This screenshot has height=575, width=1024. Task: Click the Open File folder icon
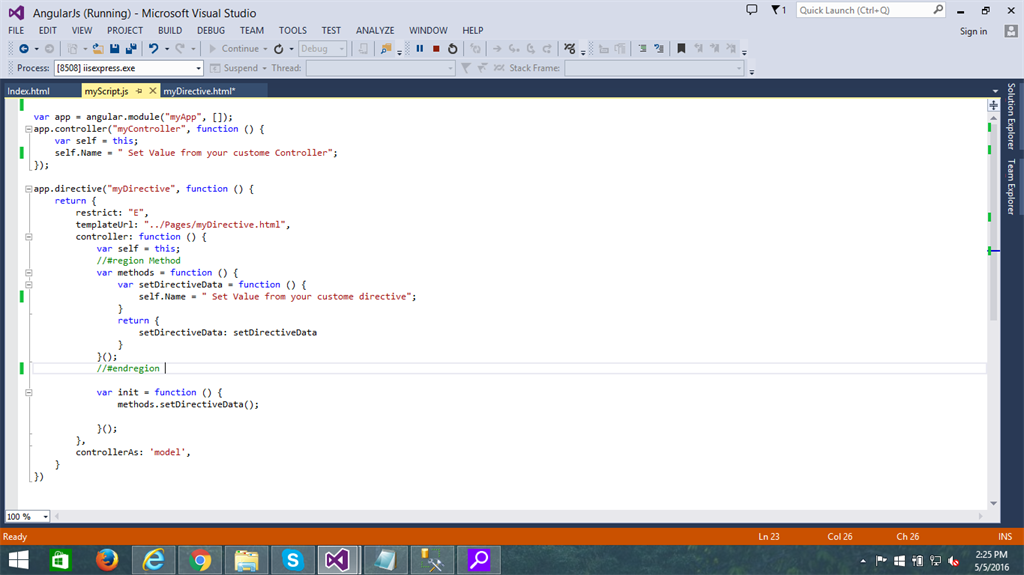[98, 49]
